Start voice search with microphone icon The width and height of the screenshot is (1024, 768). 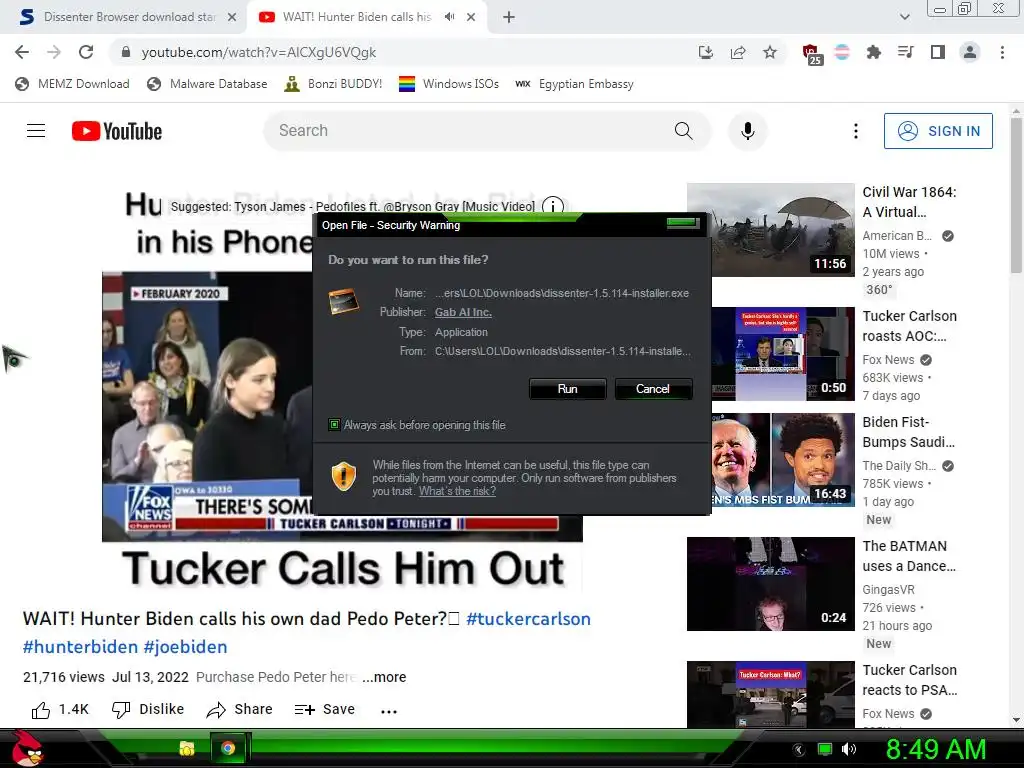coord(748,131)
